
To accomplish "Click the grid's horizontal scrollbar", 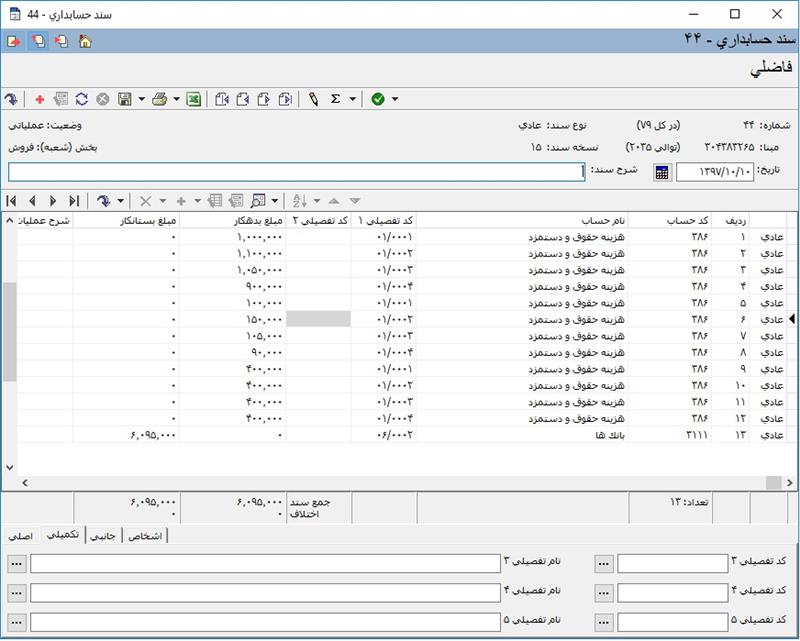I will [x=400, y=482].
